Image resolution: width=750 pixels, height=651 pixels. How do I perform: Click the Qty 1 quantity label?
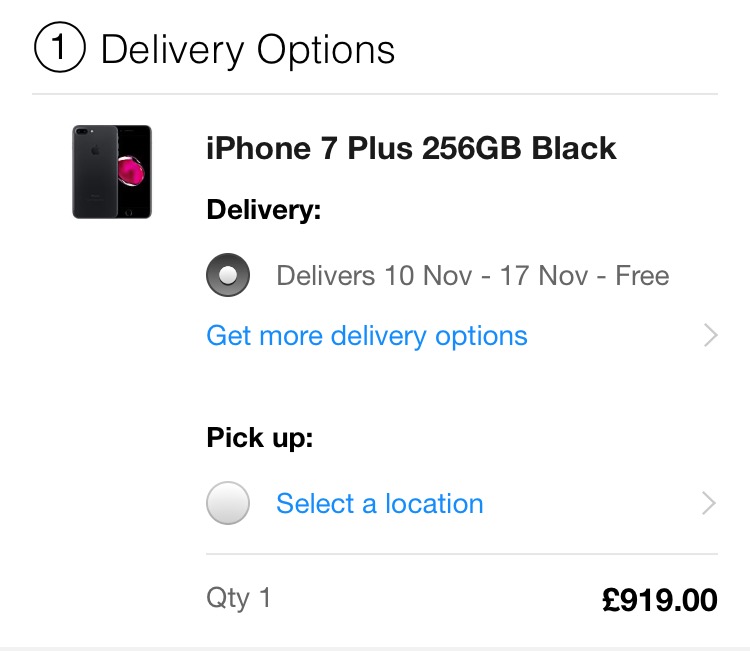(x=238, y=598)
